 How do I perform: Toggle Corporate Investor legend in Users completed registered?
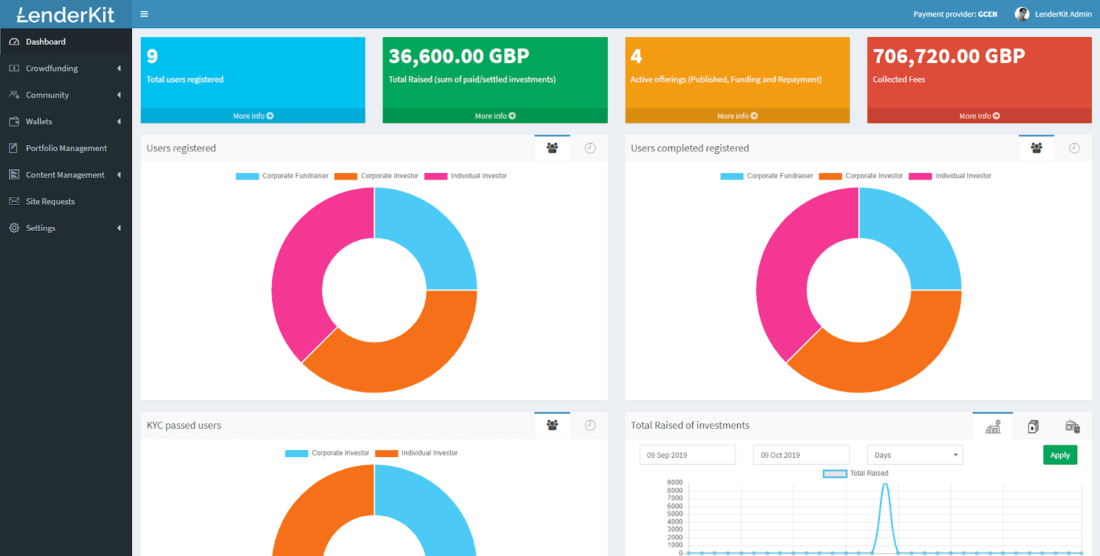pos(861,176)
